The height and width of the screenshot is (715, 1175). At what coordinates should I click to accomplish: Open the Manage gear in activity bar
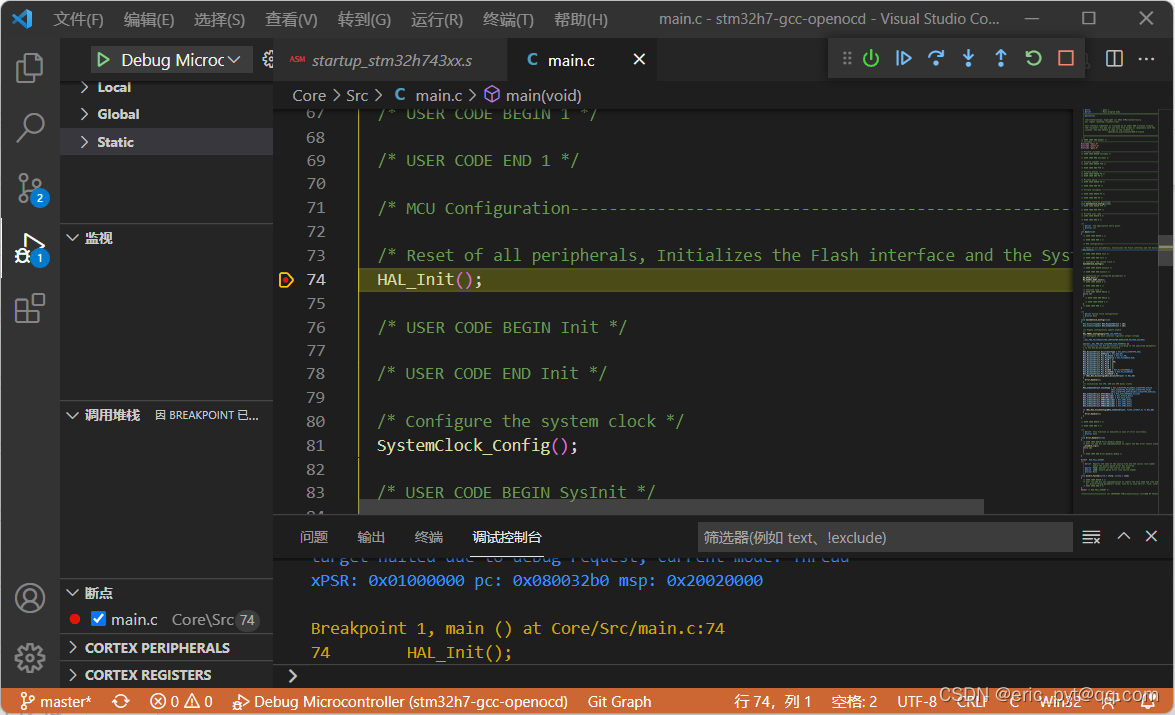click(30, 658)
